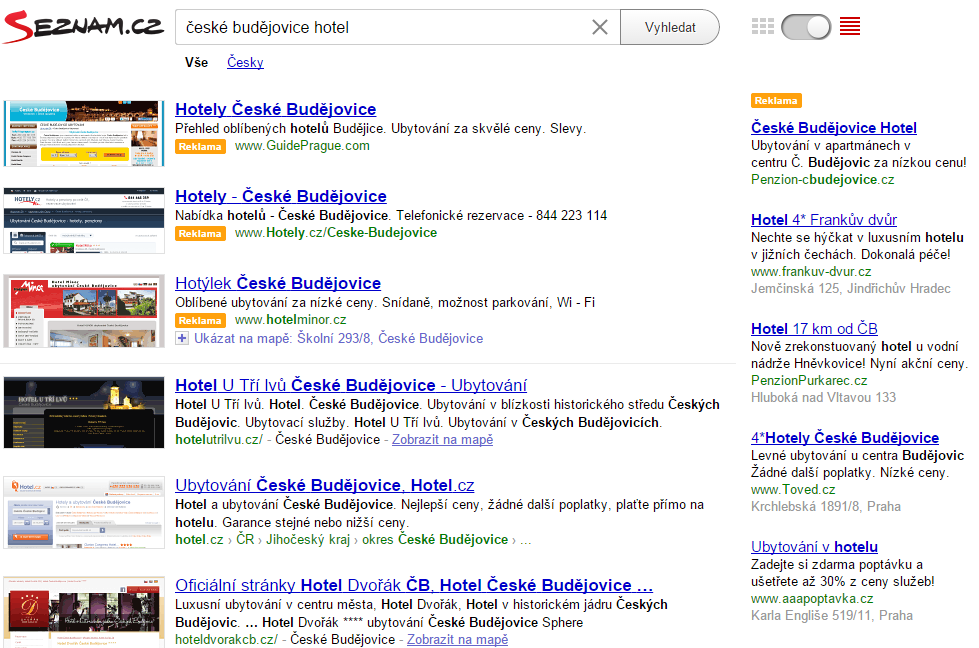The width and height of the screenshot is (979, 648).
Task: Click the Hotel Minor website thumbnail
Action: coord(84,311)
